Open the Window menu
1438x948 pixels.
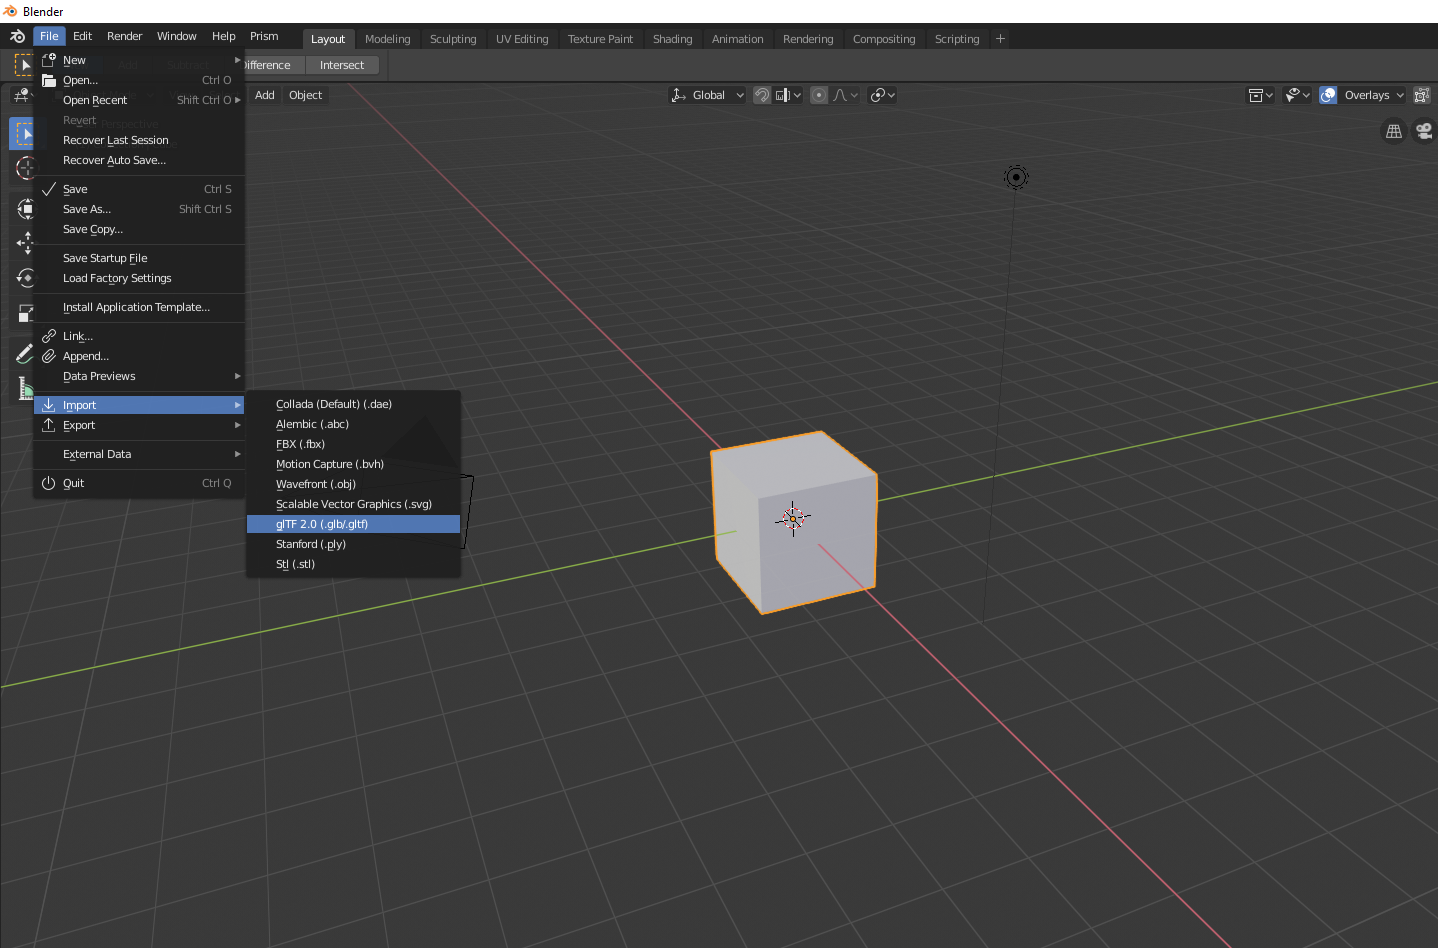click(x=176, y=36)
